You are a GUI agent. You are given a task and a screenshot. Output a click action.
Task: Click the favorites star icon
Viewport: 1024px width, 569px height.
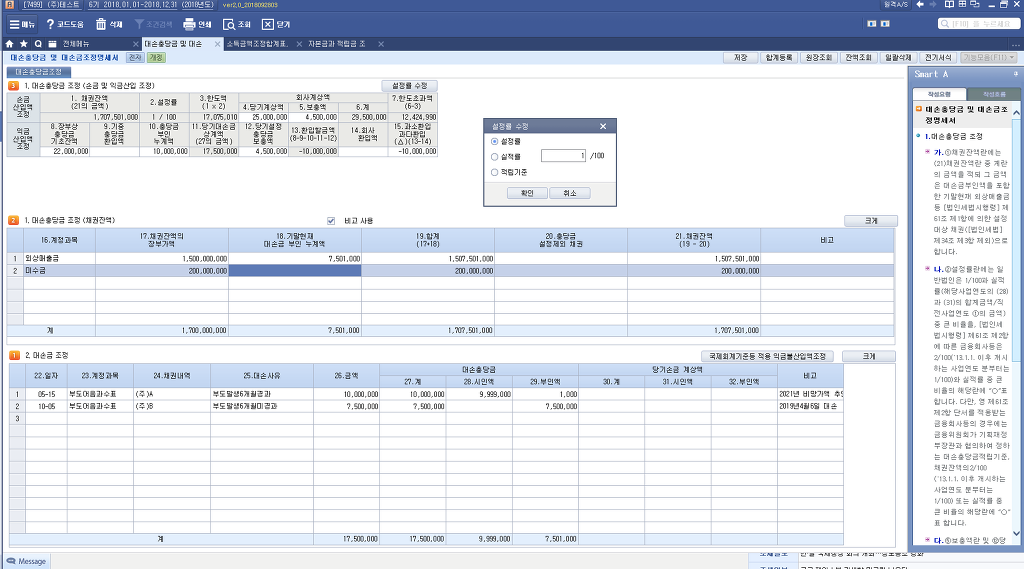click(23, 44)
